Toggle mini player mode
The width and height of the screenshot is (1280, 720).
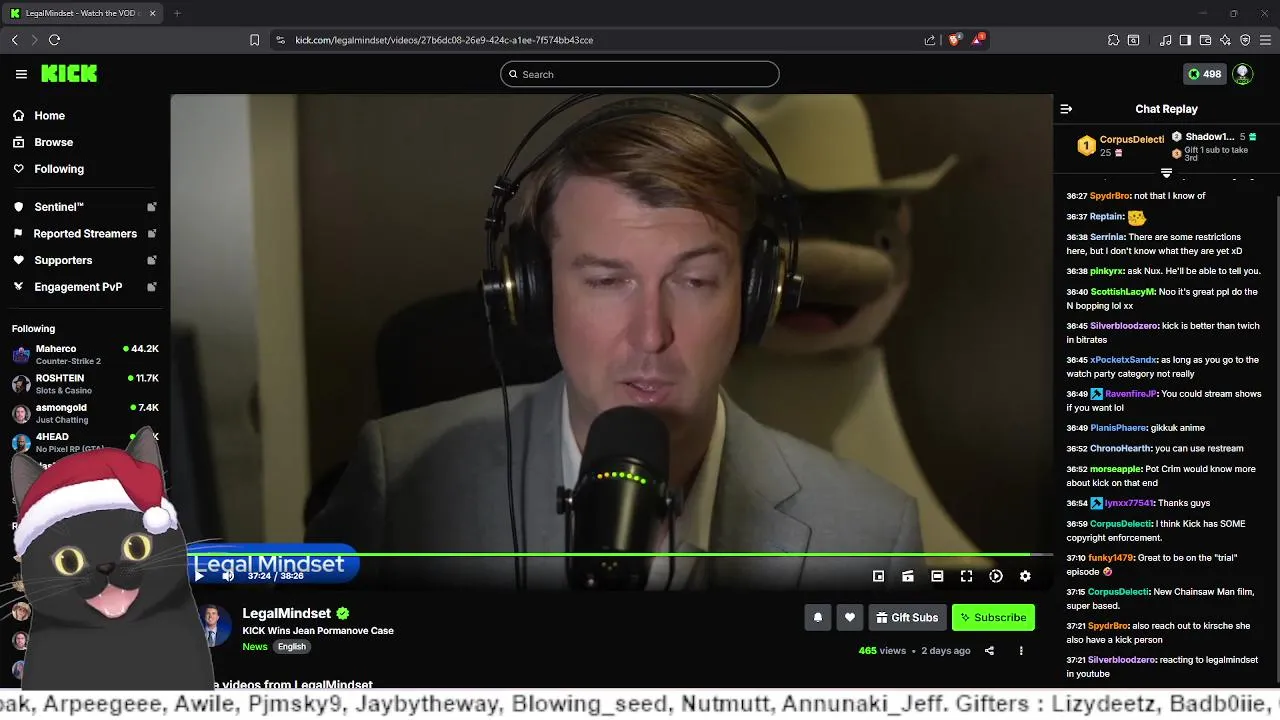[878, 576]
